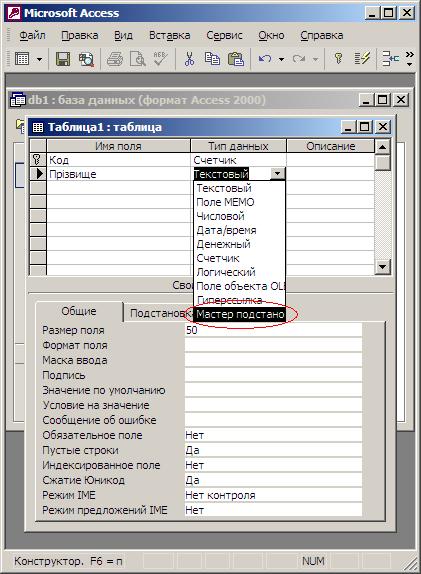421x574 pixels.
Task: Click the Имя поля column header
Action: tap(119, 146)
